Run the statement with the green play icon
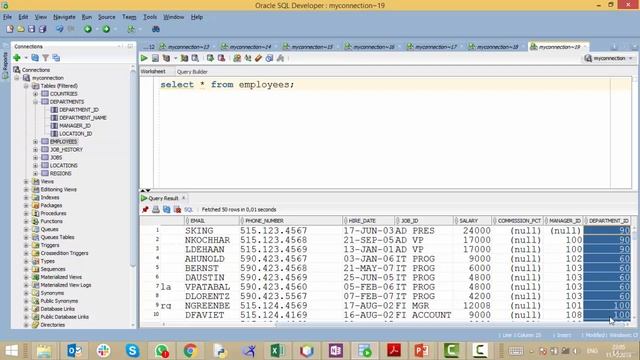Viewport: 640px width, 360px height. click(x=144, y=58)
